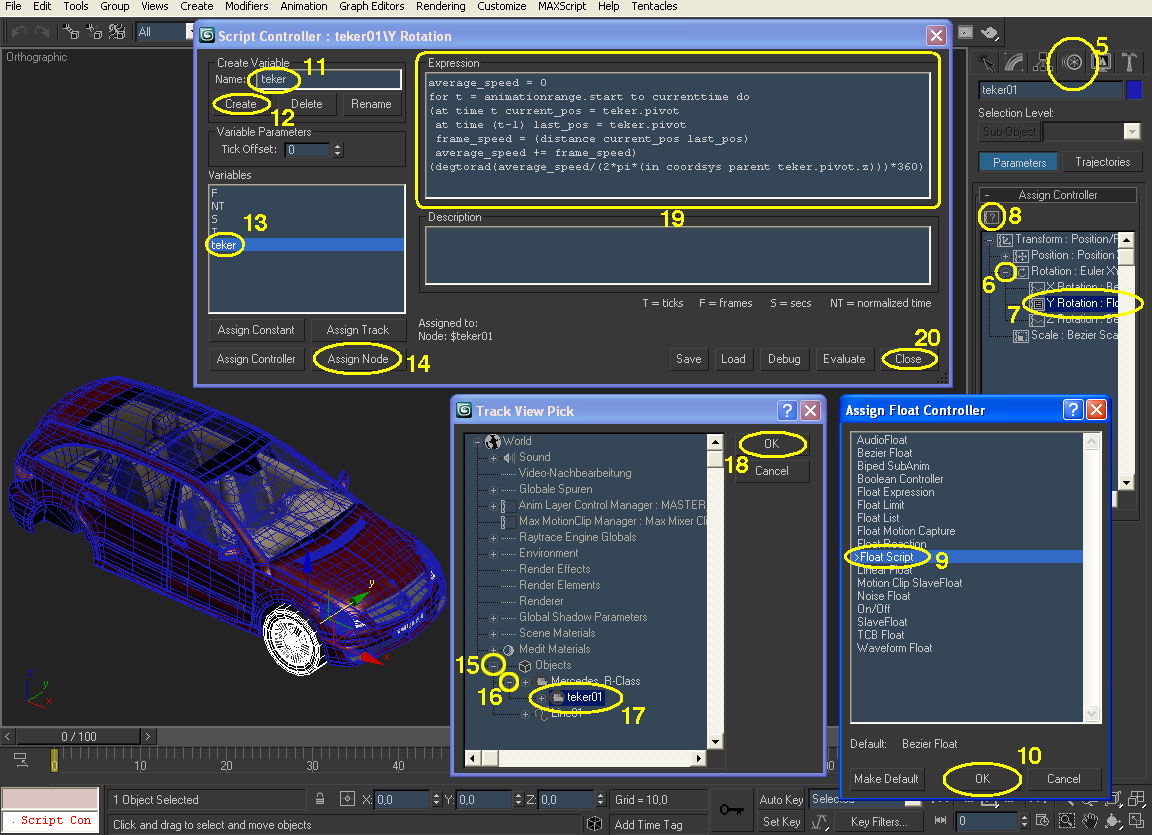Open the Hierarchy command panel
The image size is (1152, 835).
[1043, 61]
